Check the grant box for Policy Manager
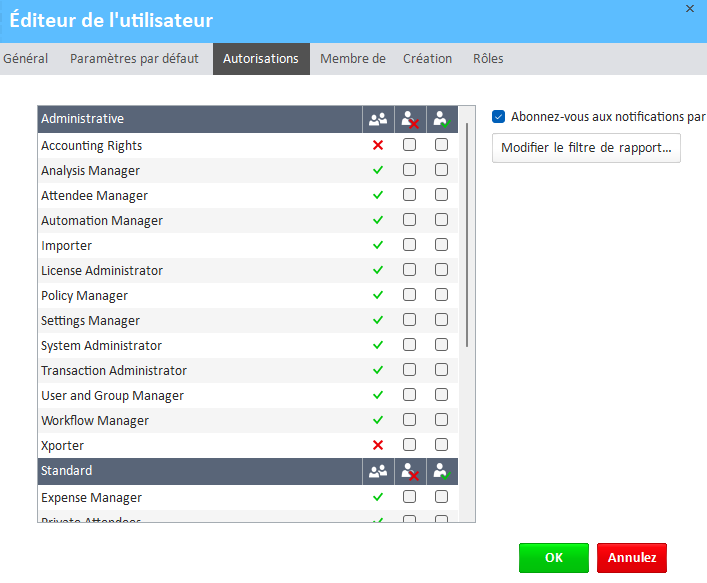Image resolution: width=707 pixels, height=583 pixels. click(x=441, y=295)
